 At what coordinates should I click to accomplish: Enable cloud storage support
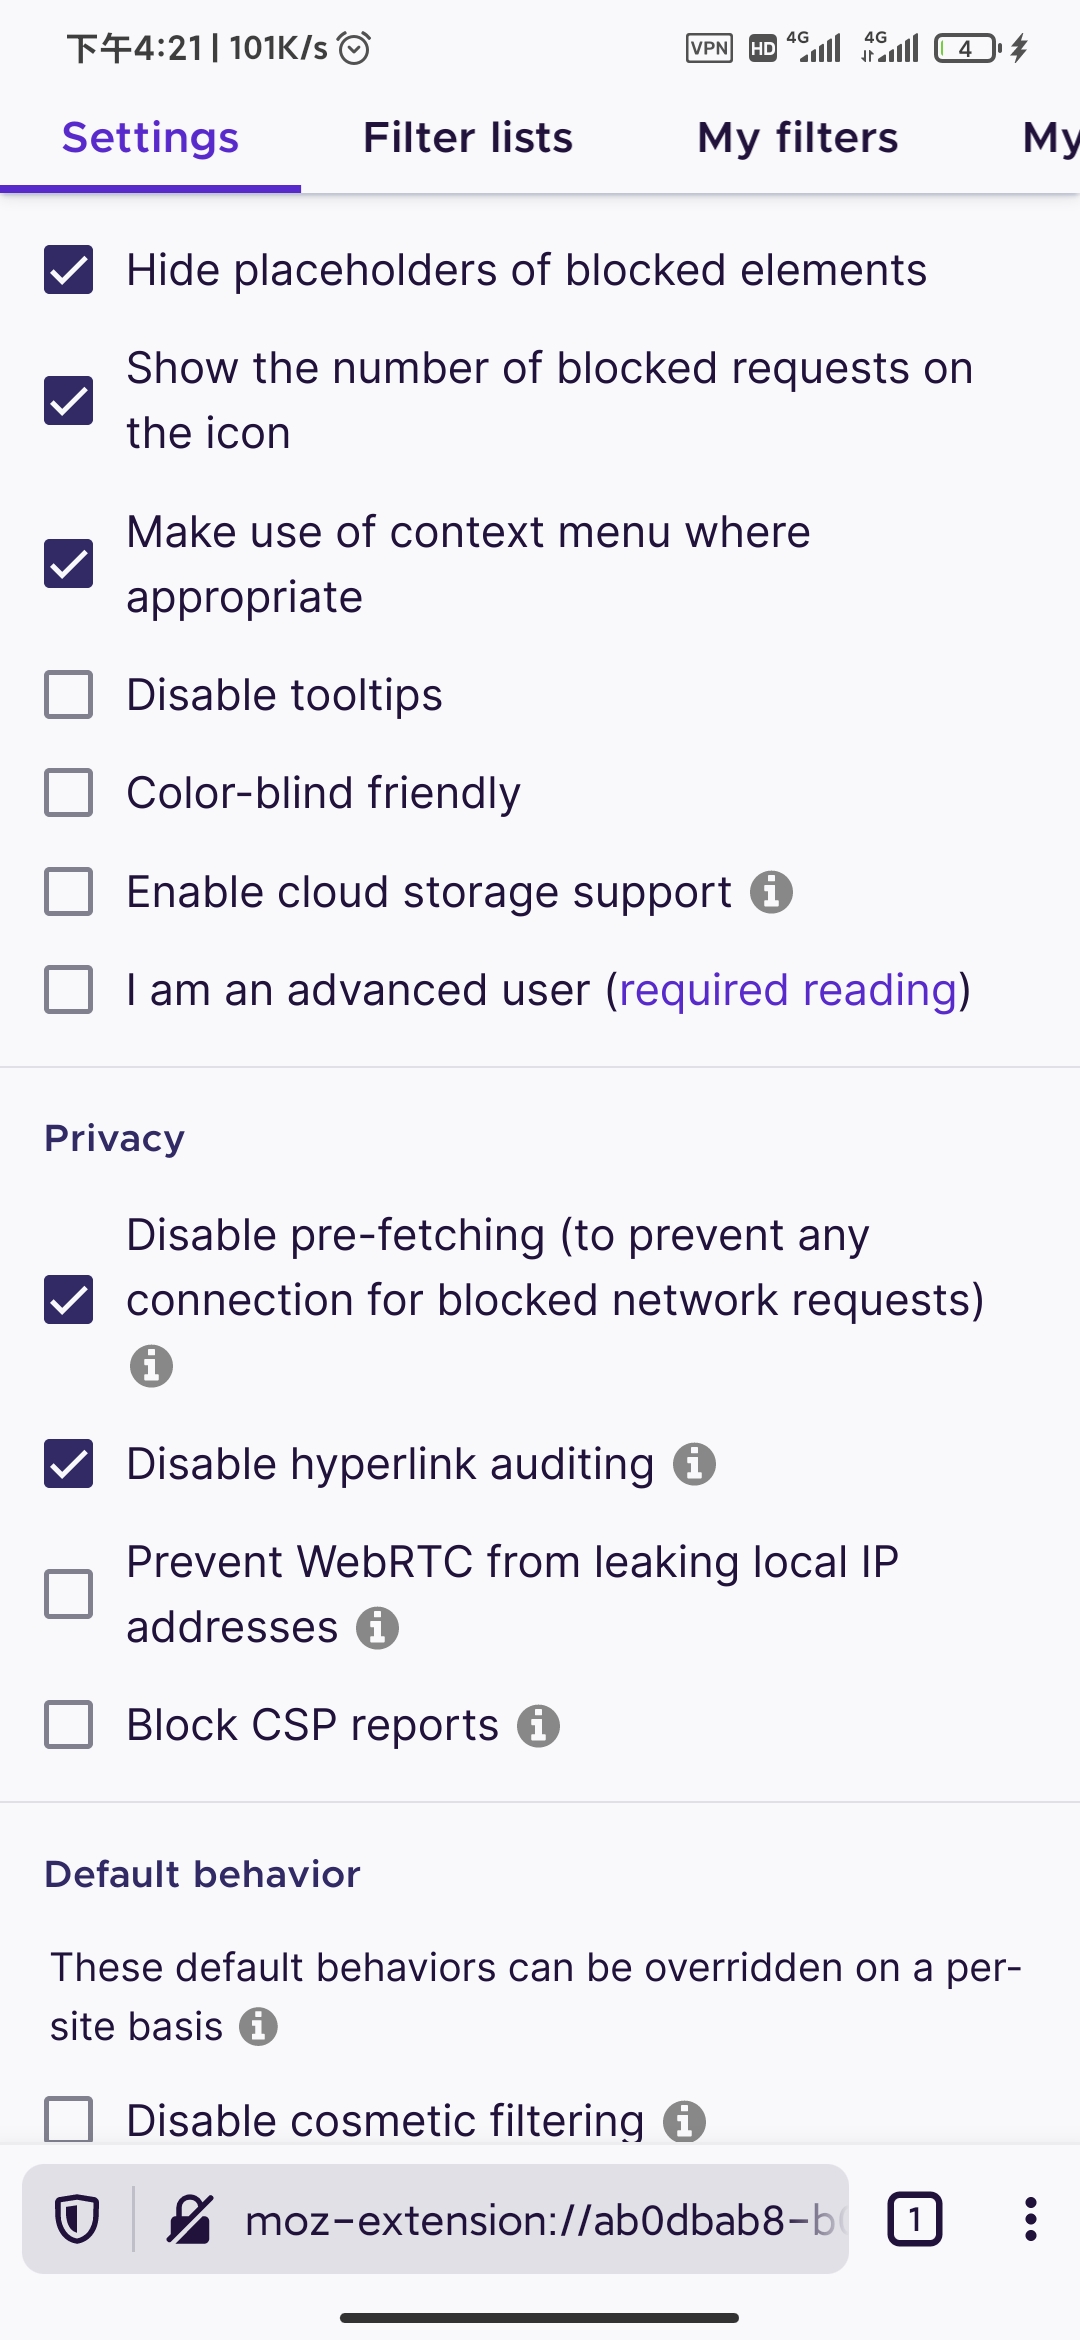click(x=67, y=892)
